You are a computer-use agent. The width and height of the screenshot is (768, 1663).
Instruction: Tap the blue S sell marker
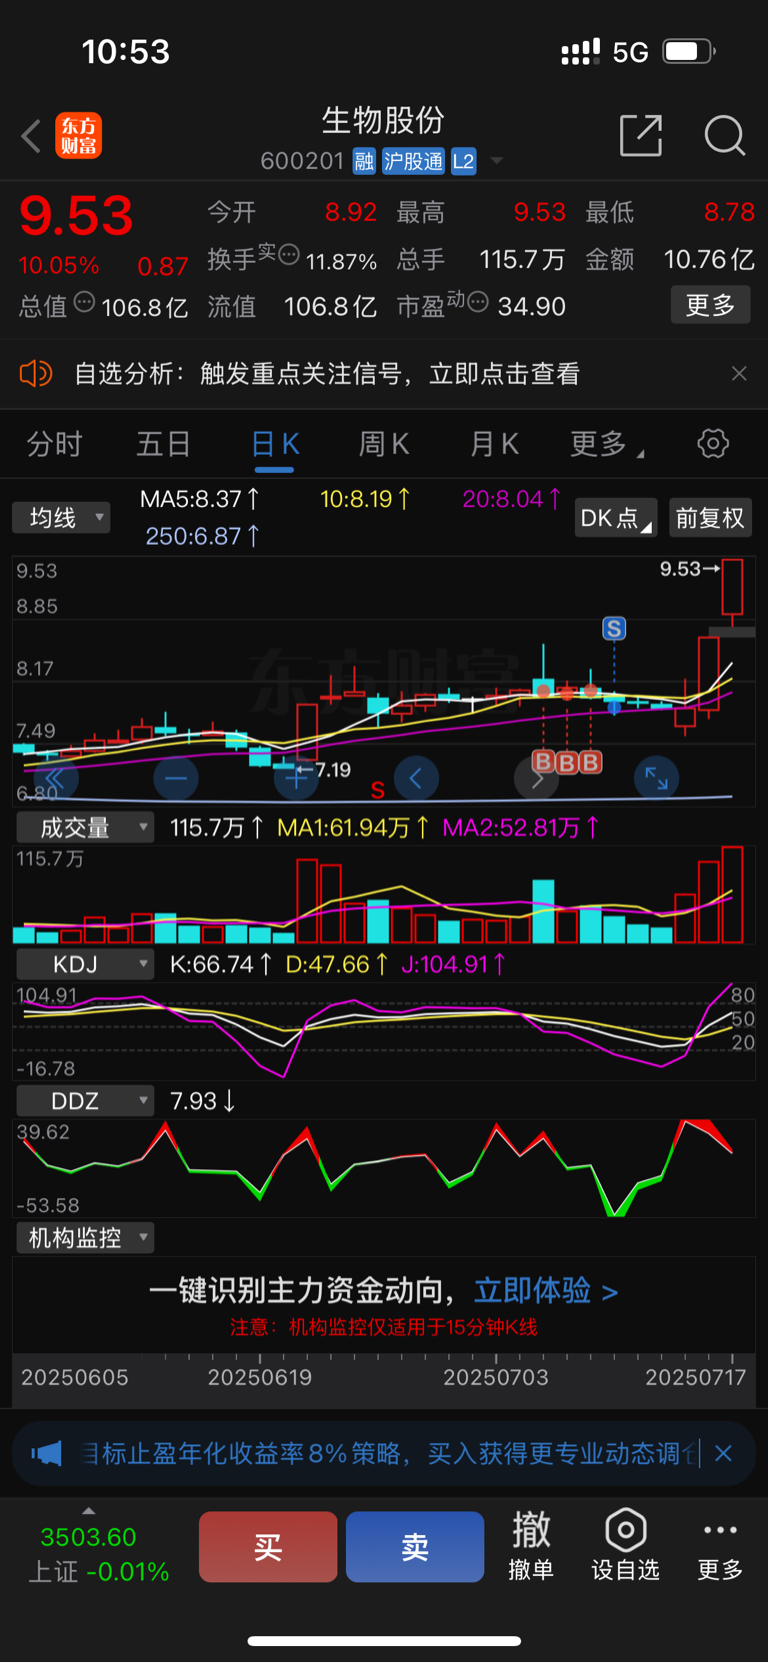tap(614, 629)
